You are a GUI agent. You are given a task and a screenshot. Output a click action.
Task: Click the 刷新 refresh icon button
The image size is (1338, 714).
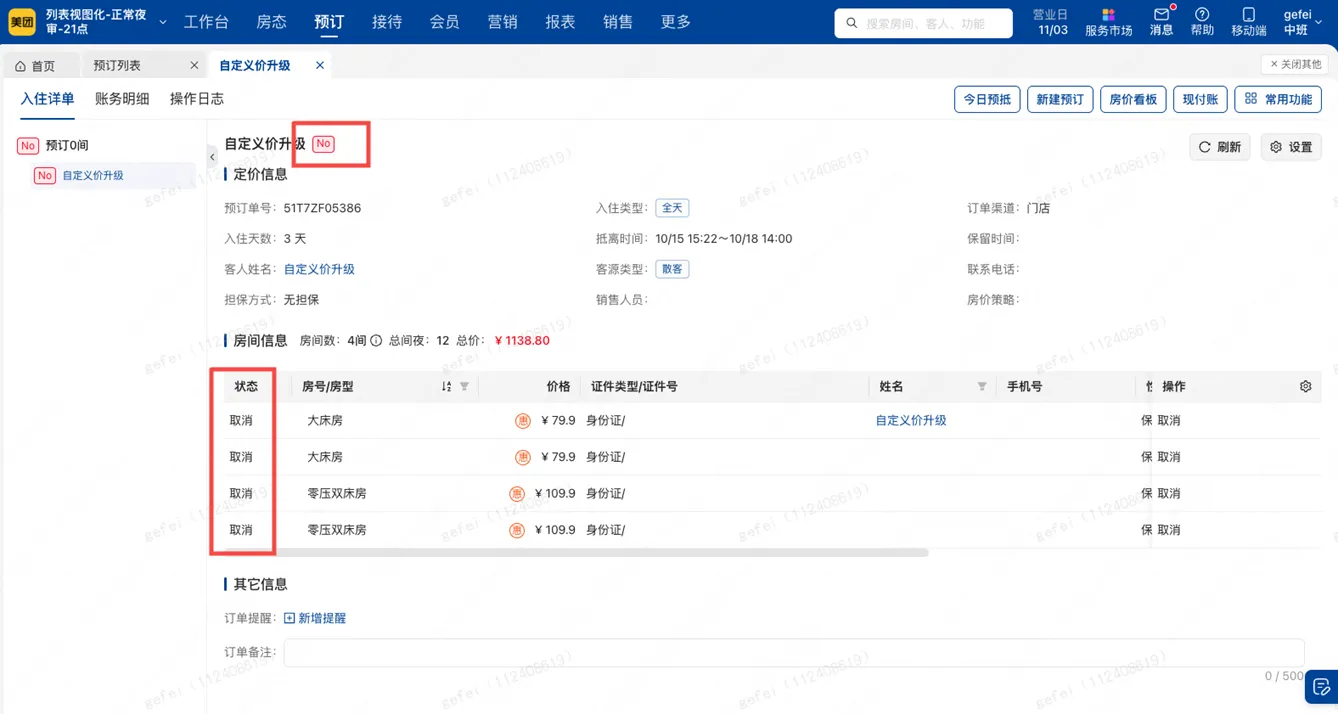(x=1219, y=146)
